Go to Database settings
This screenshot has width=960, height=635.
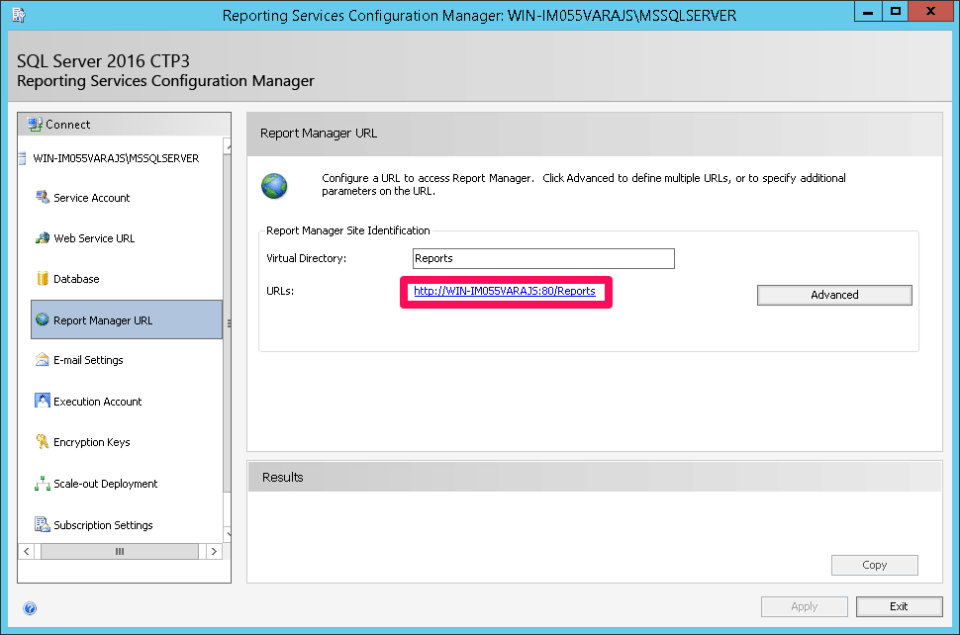pyautogui.click(x=76, y=279)
